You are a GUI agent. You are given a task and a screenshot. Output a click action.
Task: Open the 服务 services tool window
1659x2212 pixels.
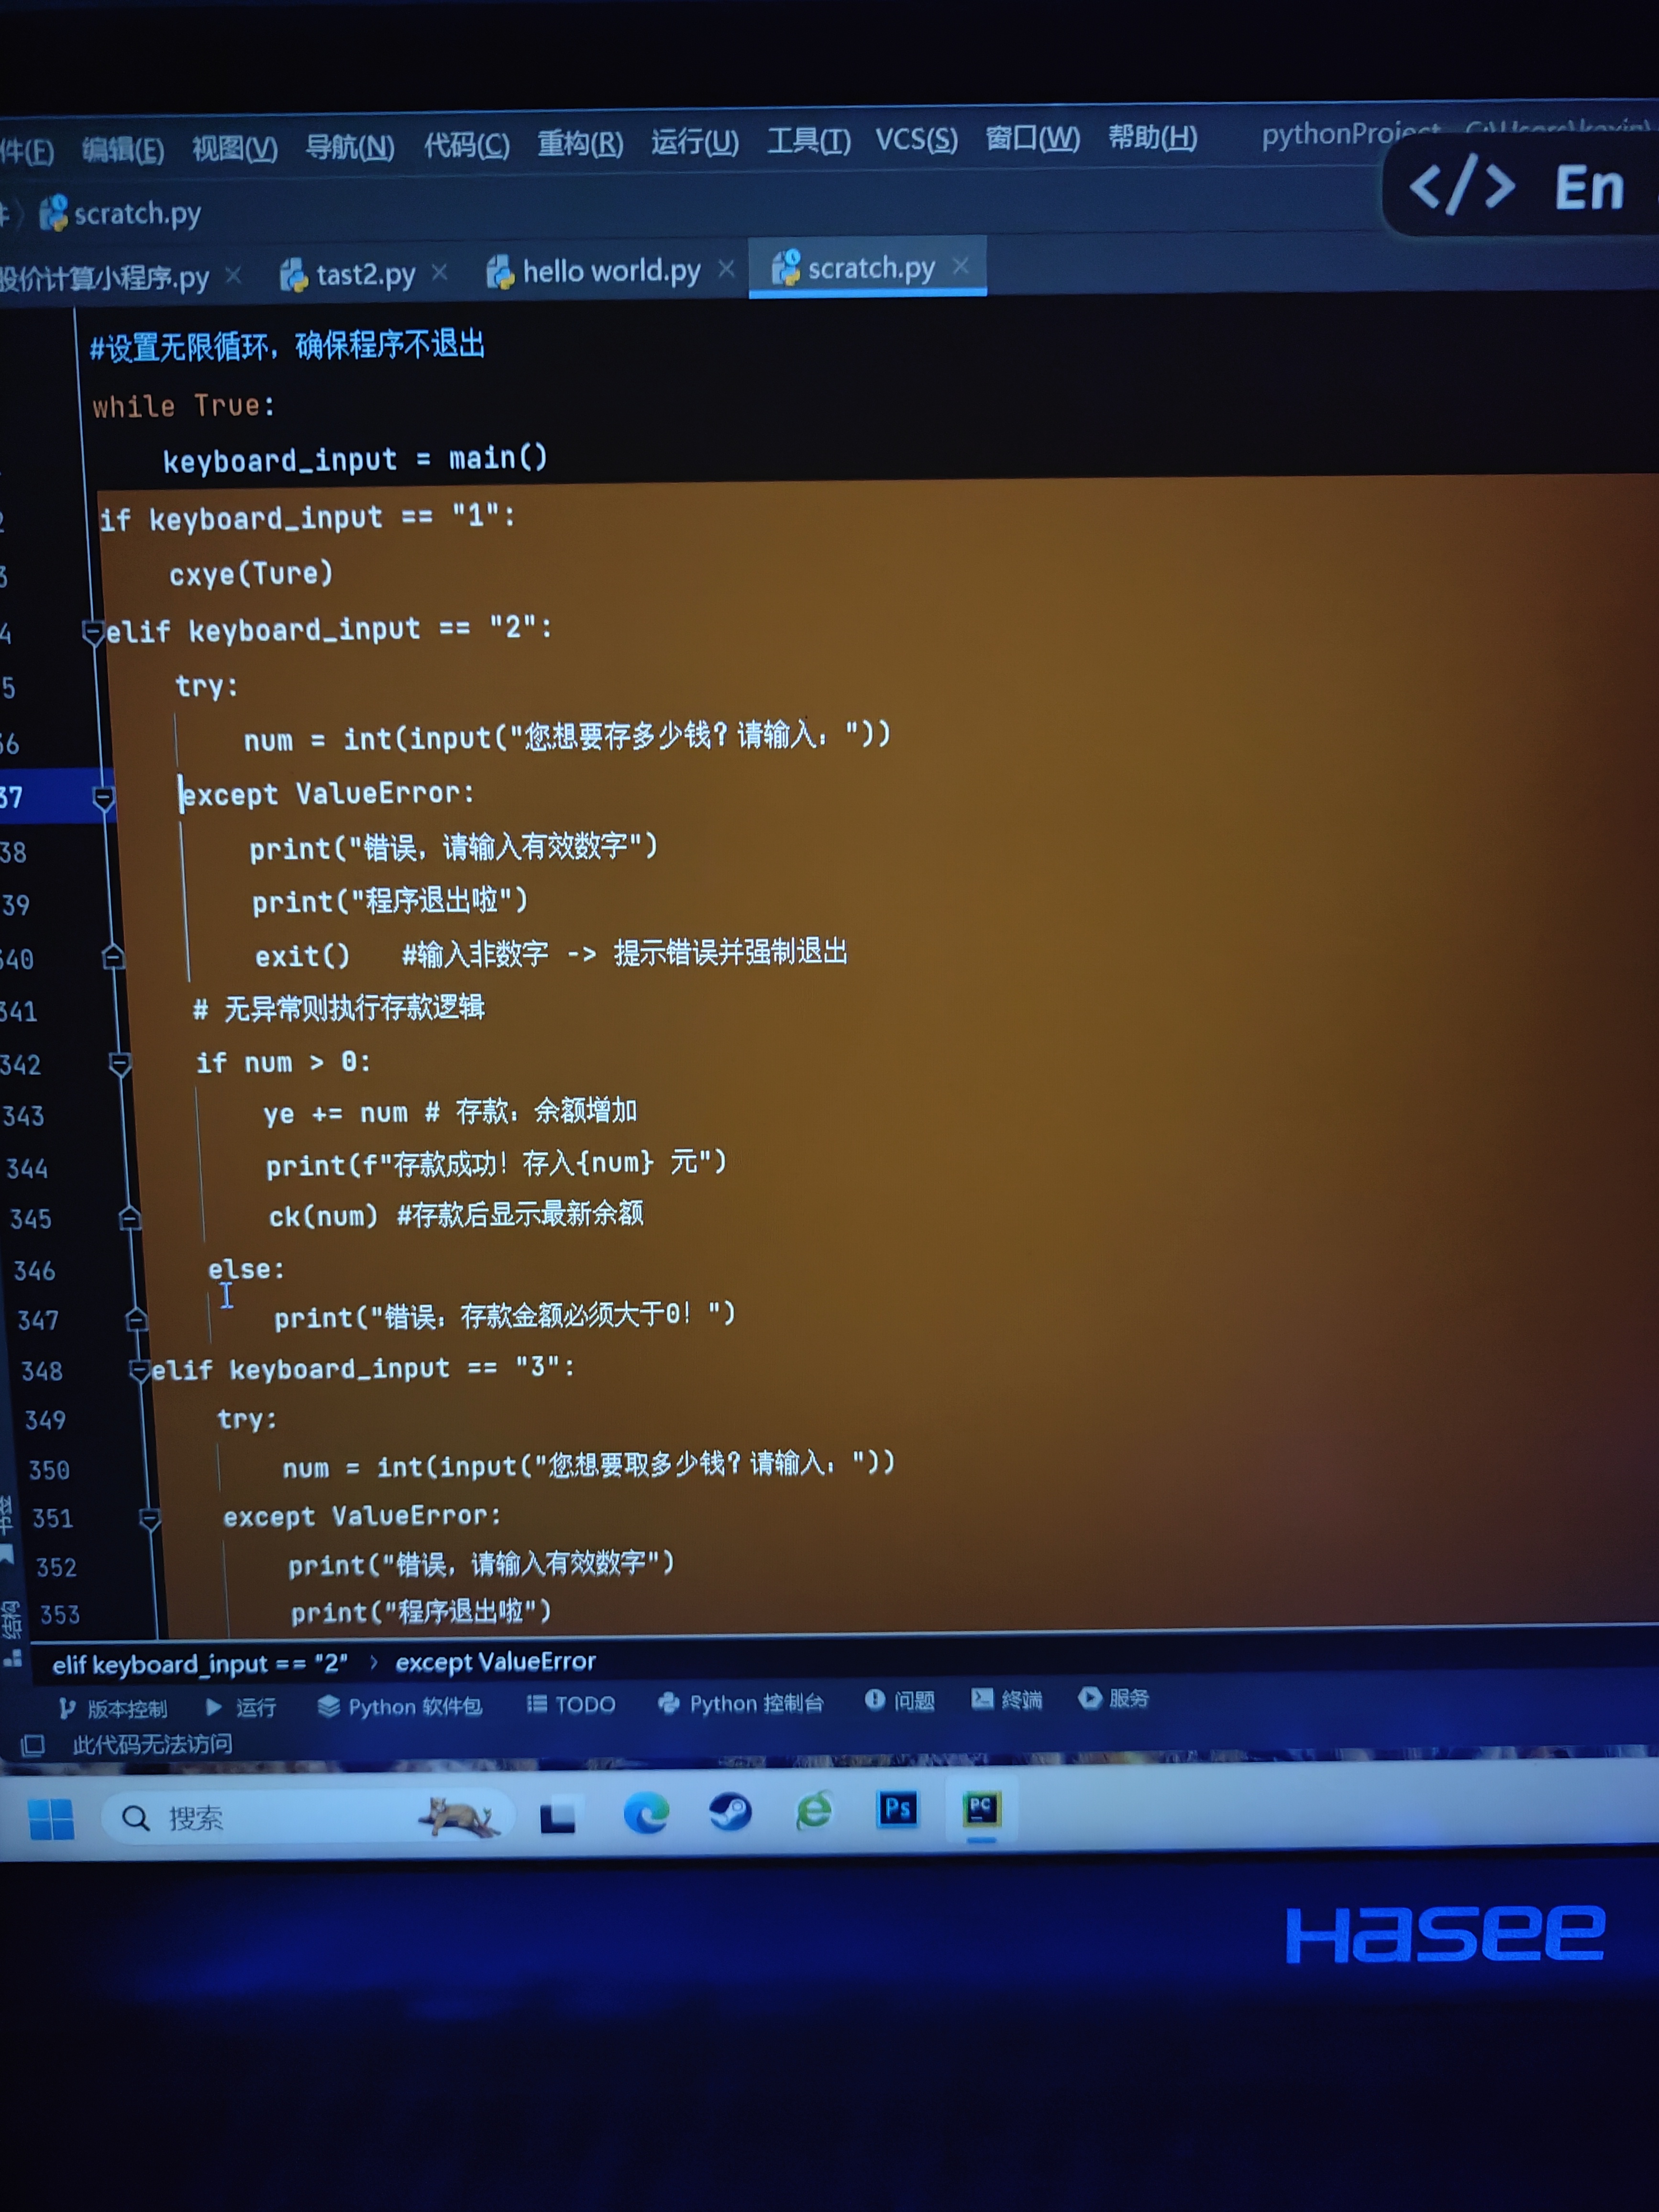(1114, 1698)
